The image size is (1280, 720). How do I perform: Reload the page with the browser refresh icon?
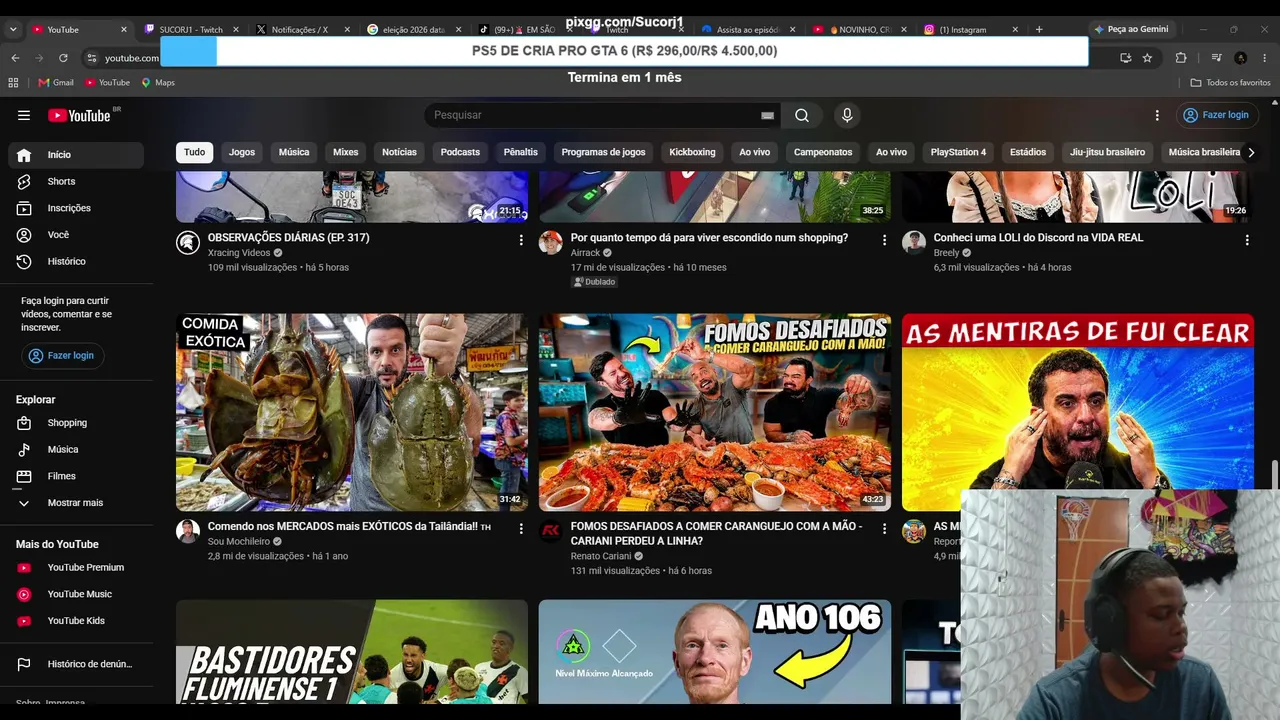point(63,58)
